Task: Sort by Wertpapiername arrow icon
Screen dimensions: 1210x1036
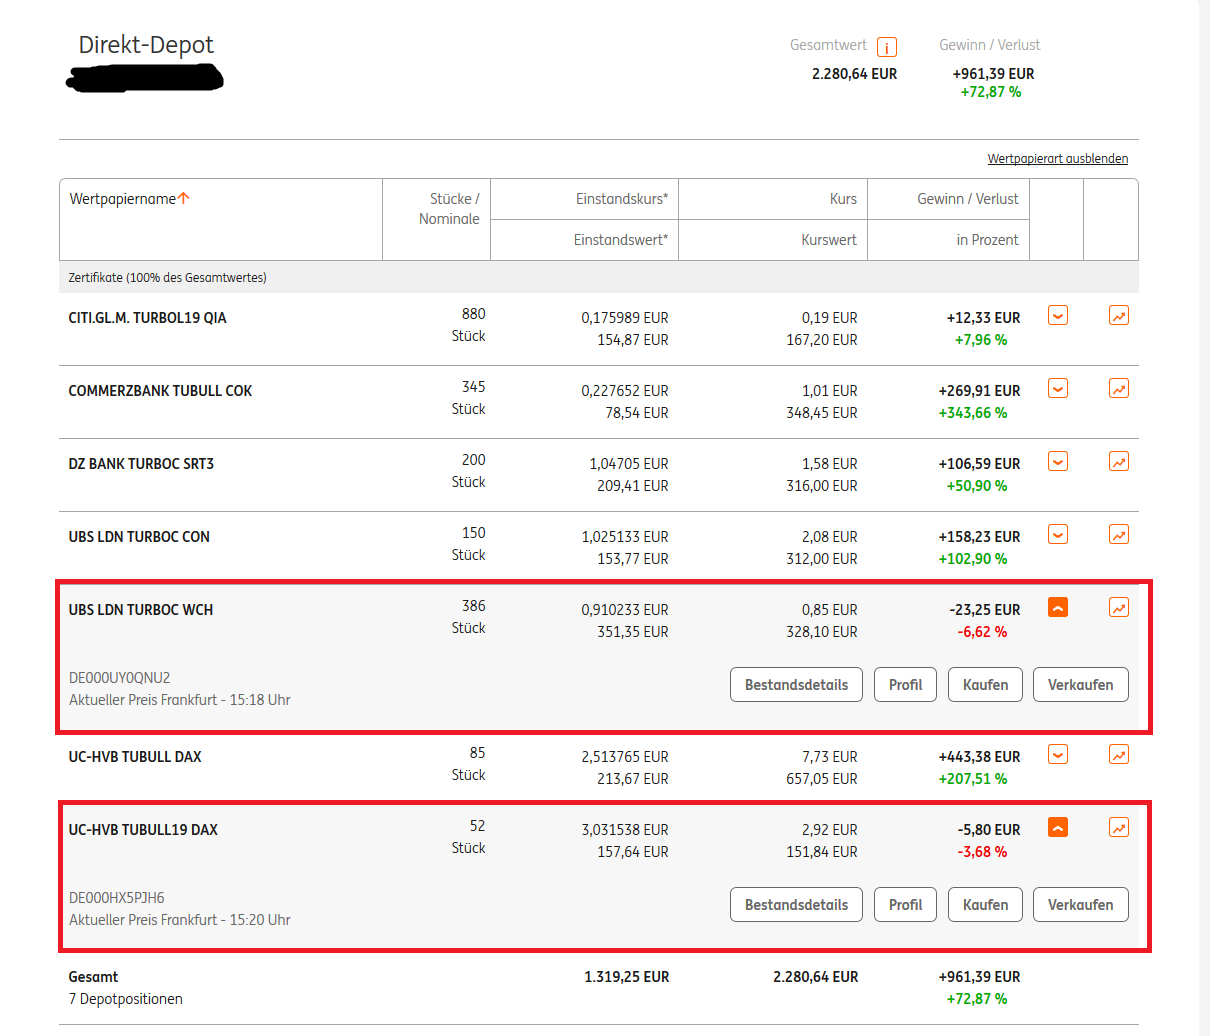Action: (184, 198)
